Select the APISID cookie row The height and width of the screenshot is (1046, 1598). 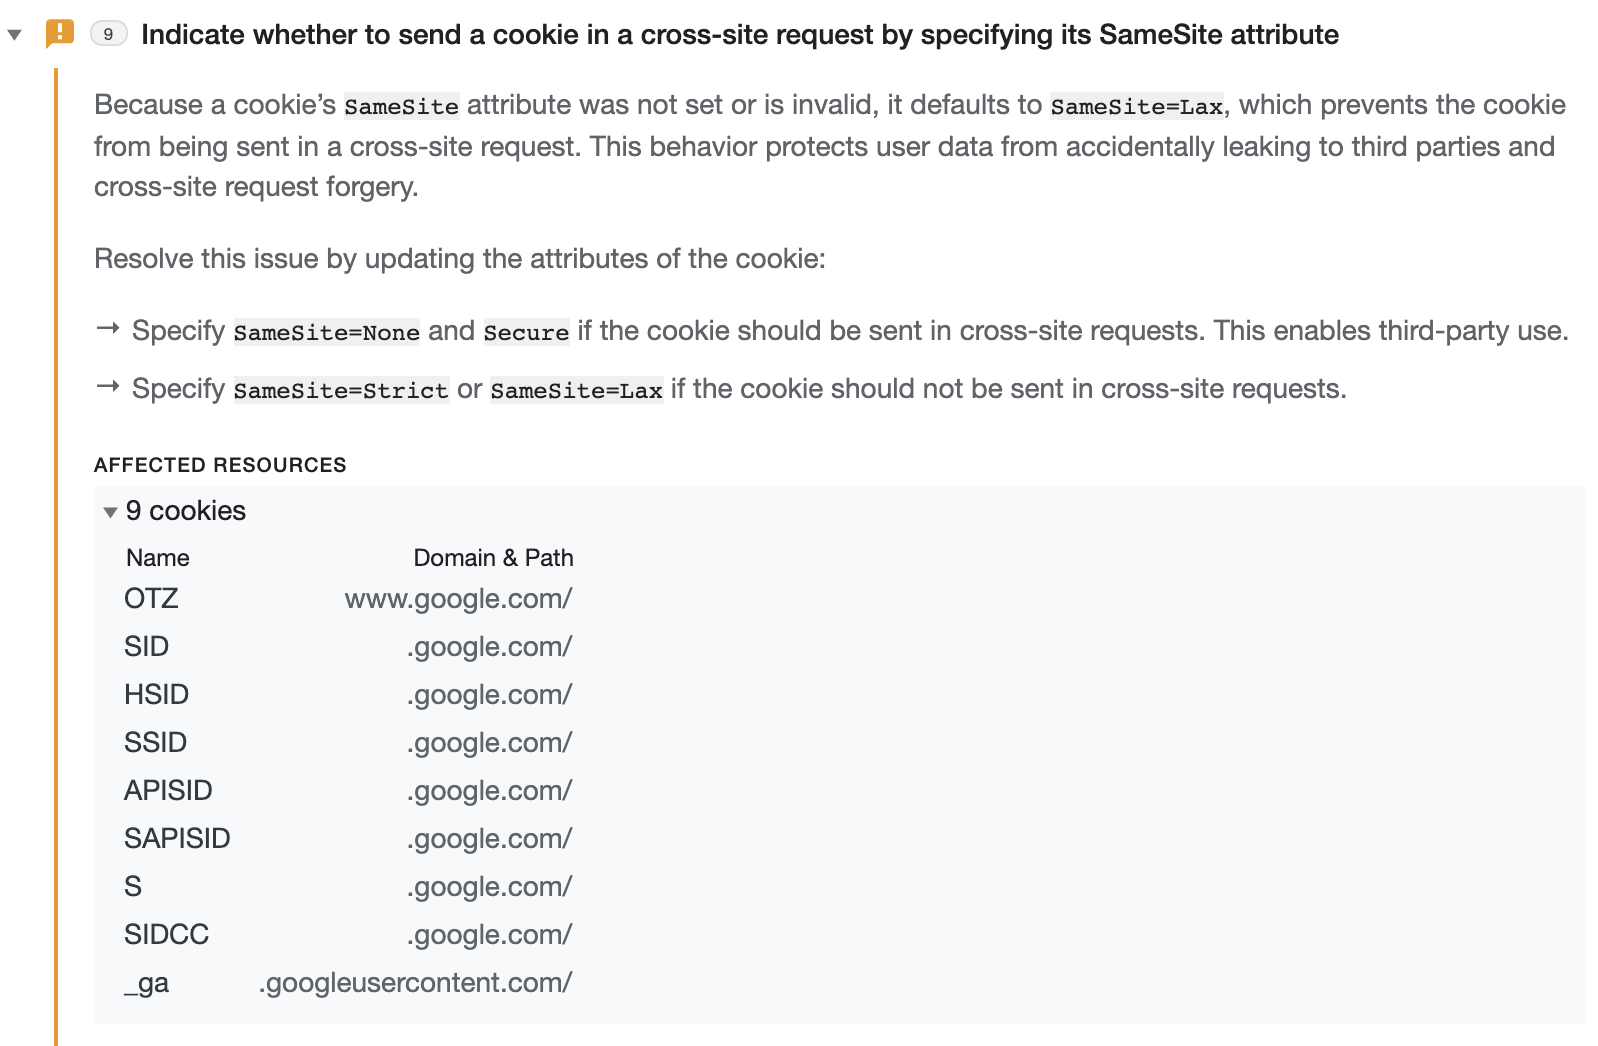[168, 790]
